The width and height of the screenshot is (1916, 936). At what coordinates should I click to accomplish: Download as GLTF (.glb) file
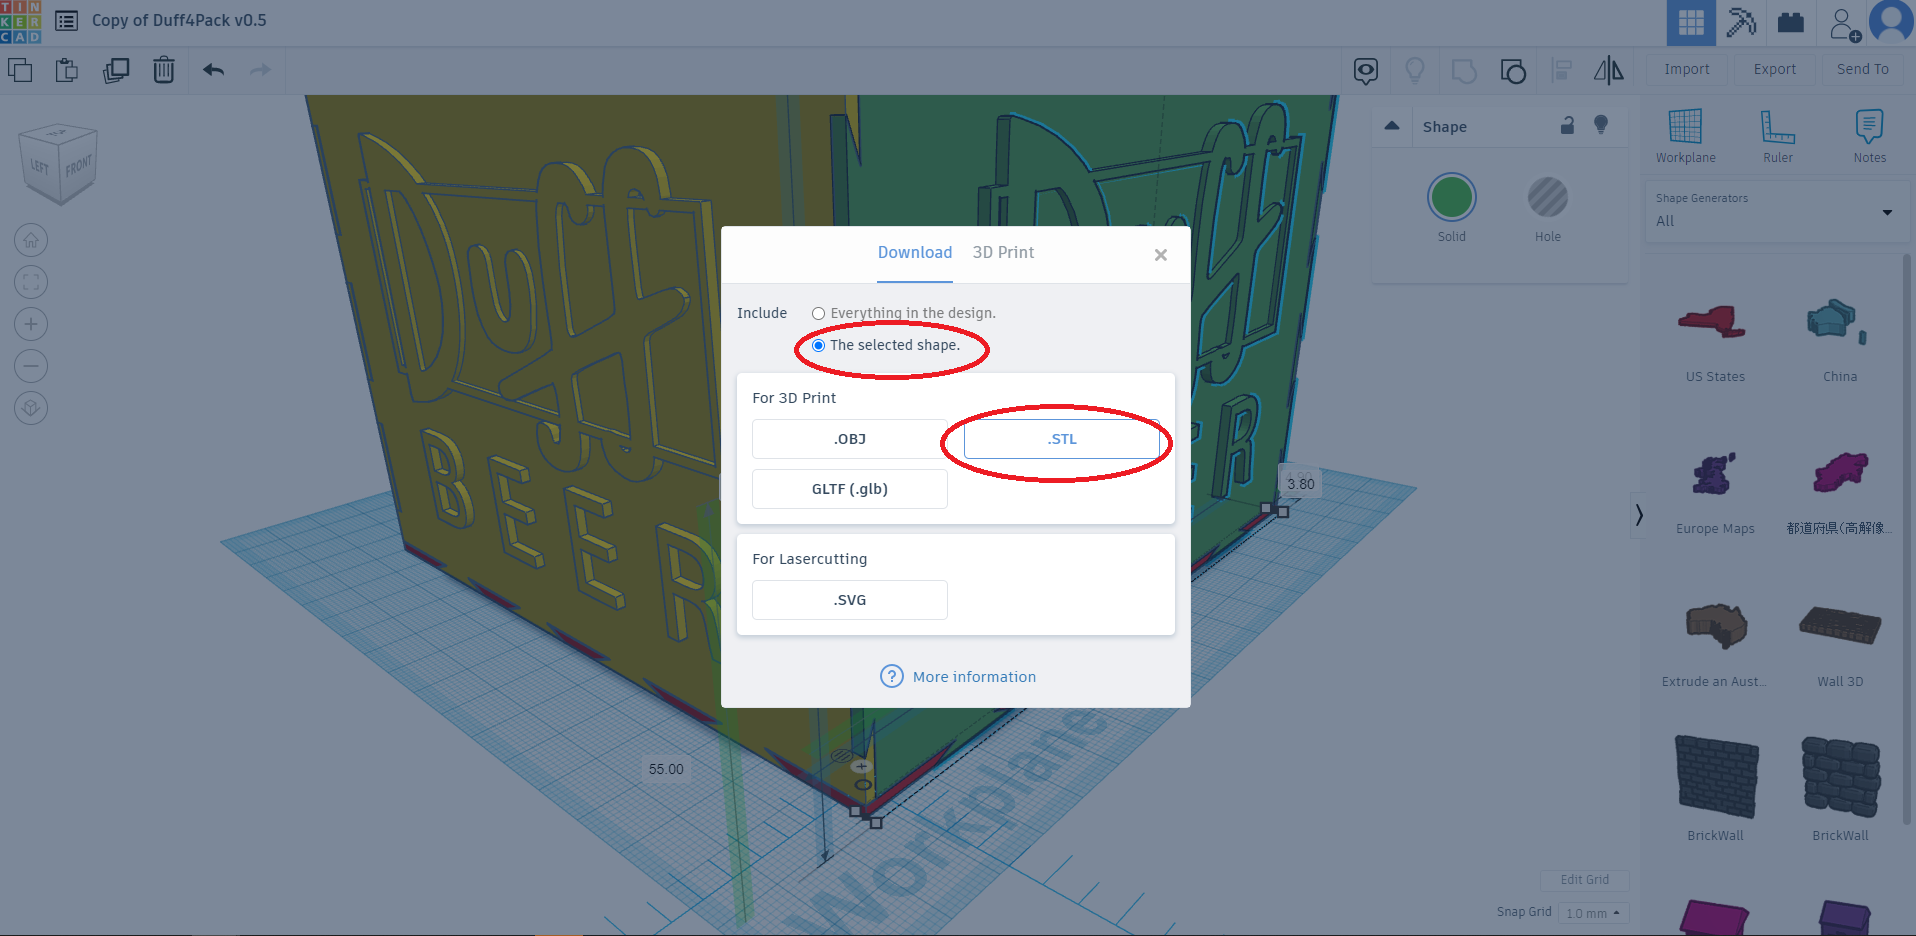pos(850,489)
